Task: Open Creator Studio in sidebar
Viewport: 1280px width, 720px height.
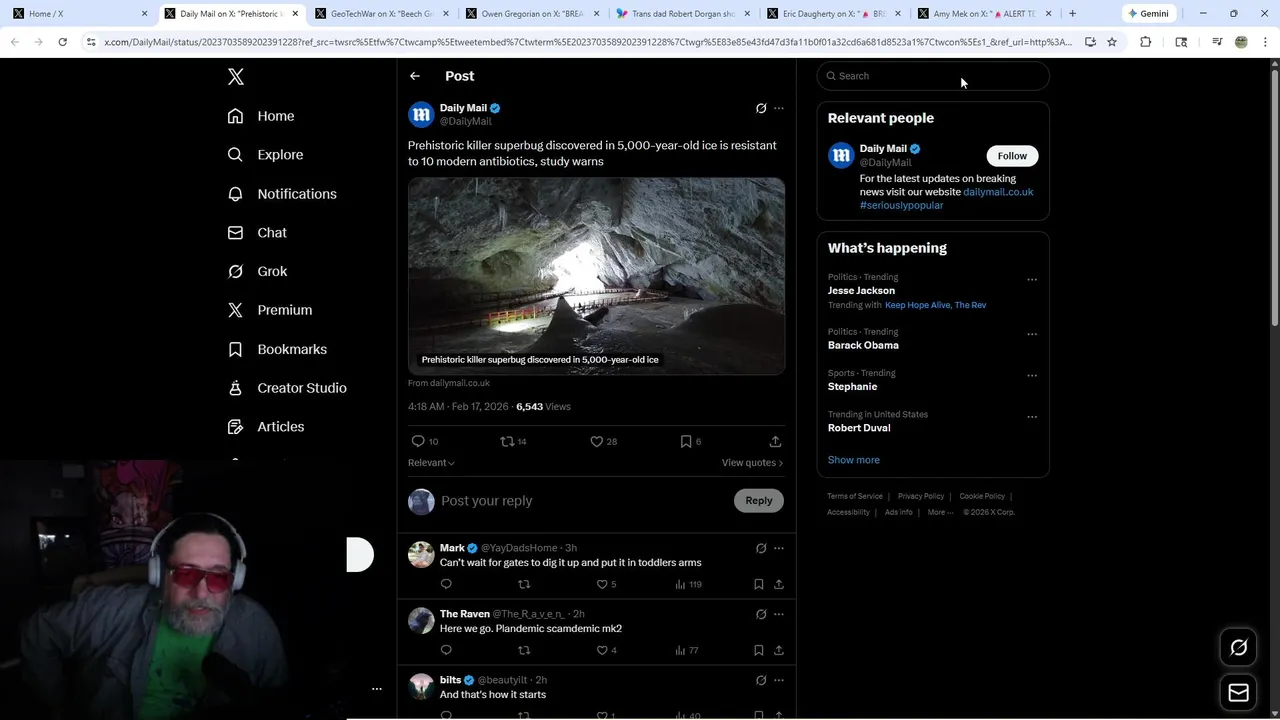Action: (287, 388)
